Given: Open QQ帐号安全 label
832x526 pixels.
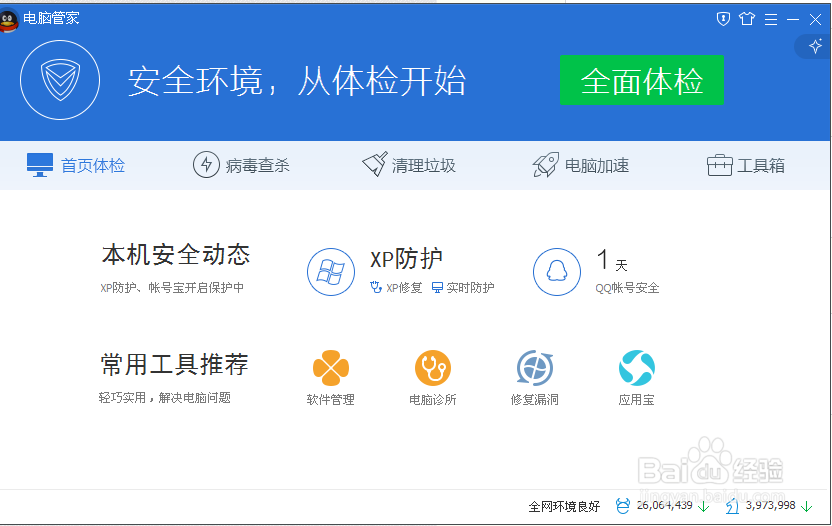Looking at the screenshot, I should point(627,288).
